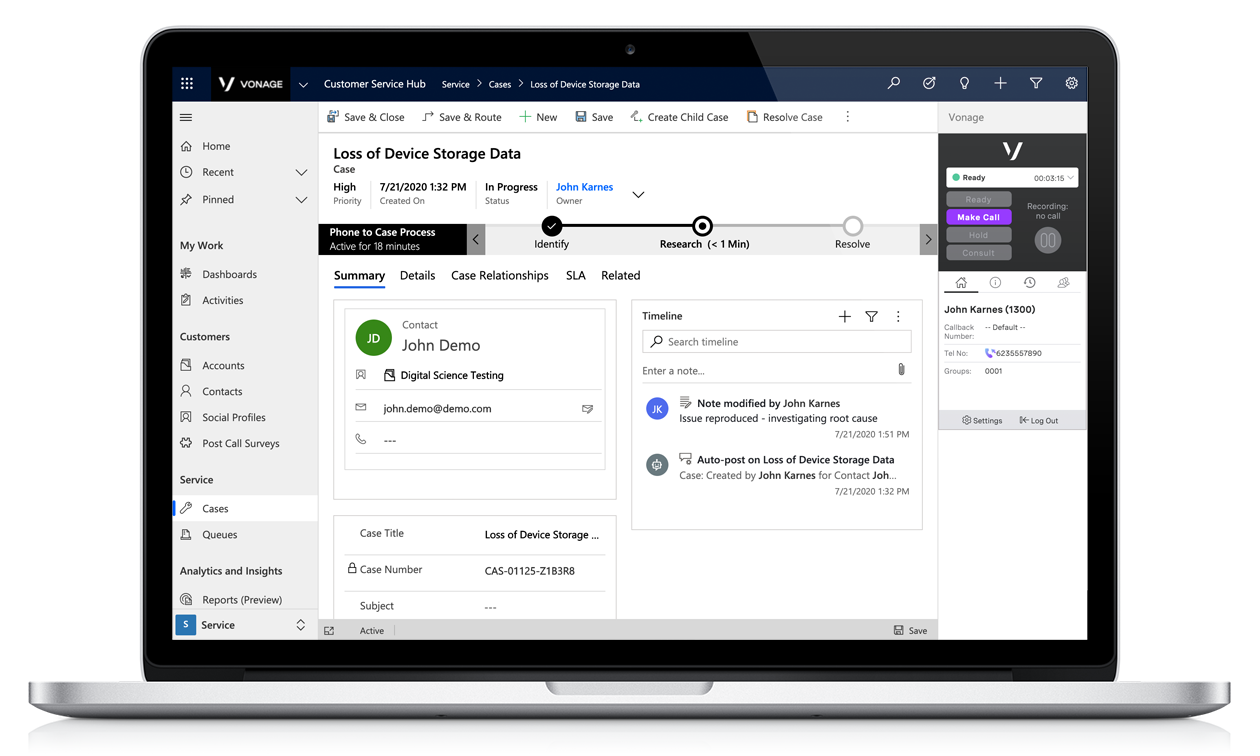Open the timeline filter funnel
The image size is (1260, 756).
[872, 316]
